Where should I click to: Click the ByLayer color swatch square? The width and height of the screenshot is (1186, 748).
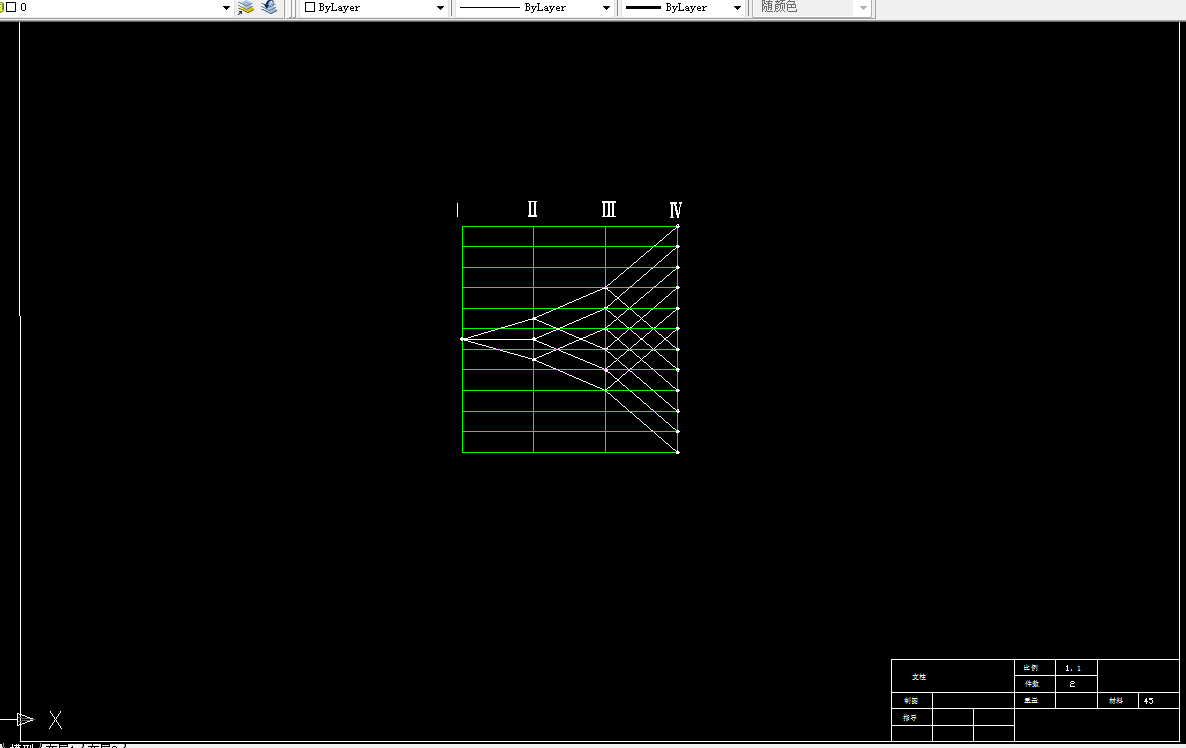309,8
